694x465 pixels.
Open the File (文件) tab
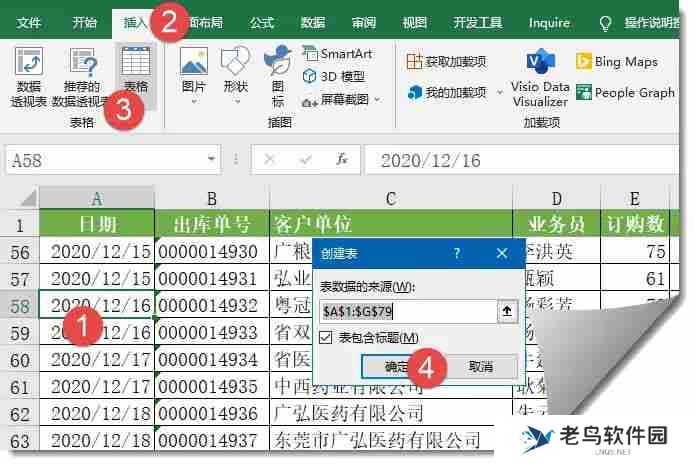coord(28,23)
